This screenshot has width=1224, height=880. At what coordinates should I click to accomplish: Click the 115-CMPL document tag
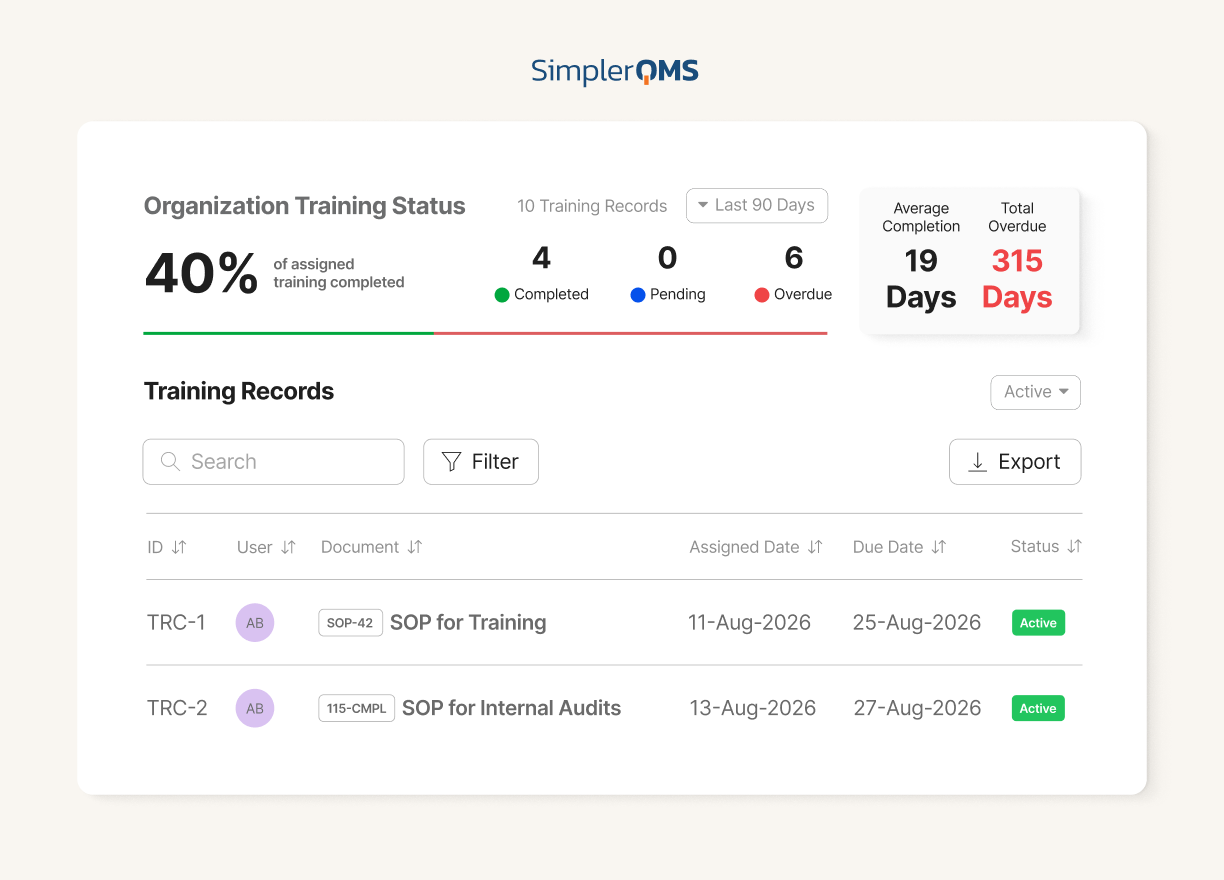(357, 708)
